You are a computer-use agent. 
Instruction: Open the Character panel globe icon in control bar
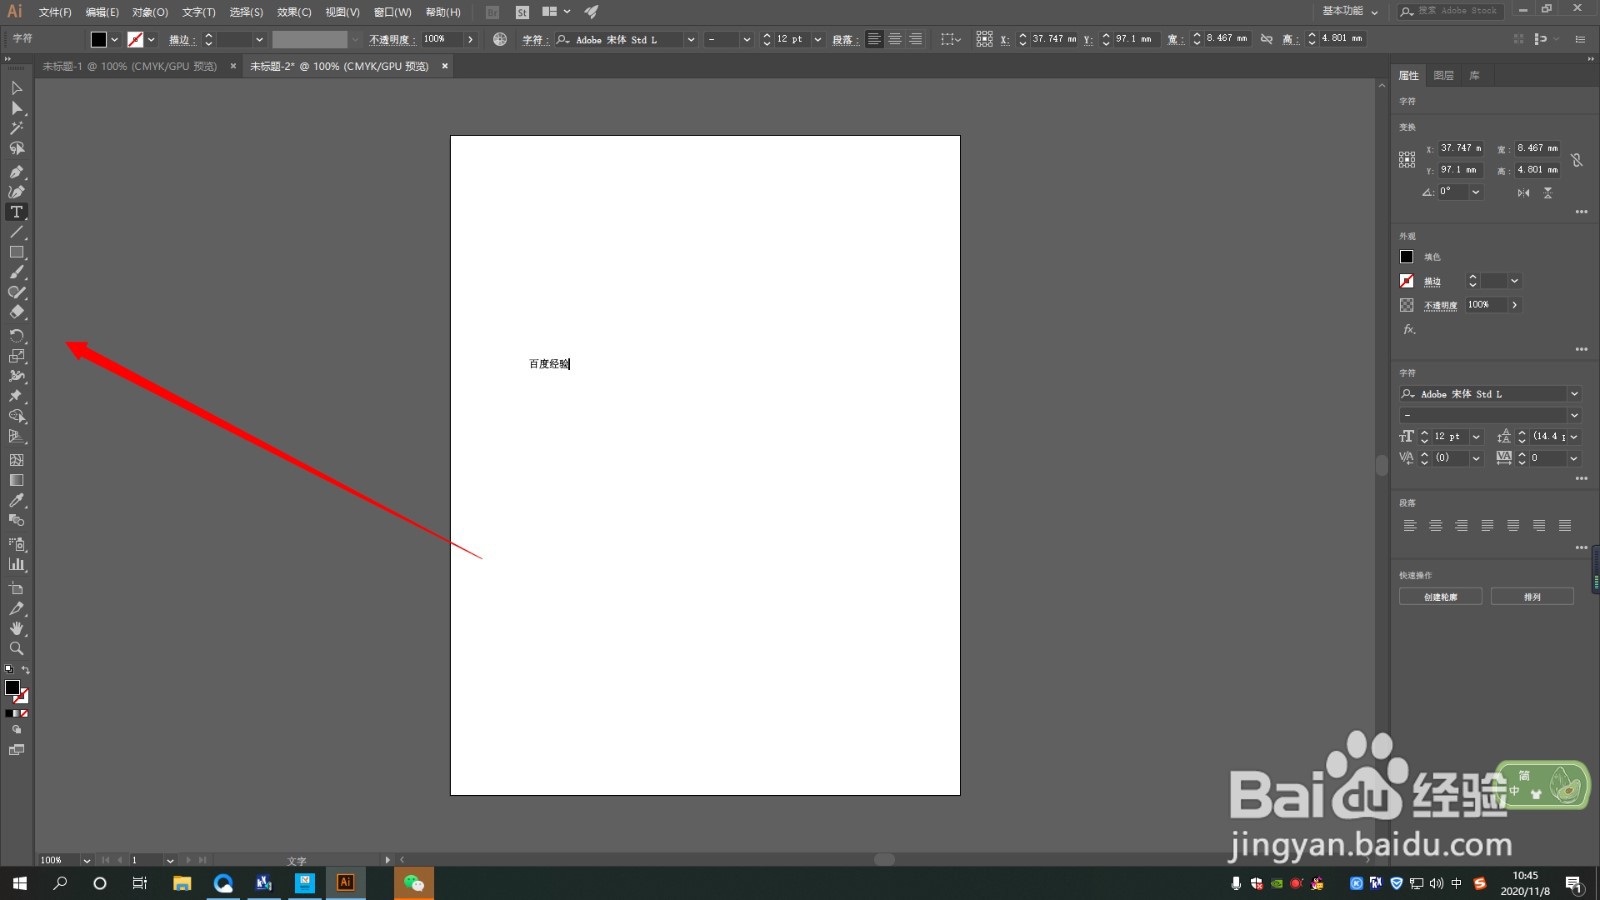[x=500, y=39]
